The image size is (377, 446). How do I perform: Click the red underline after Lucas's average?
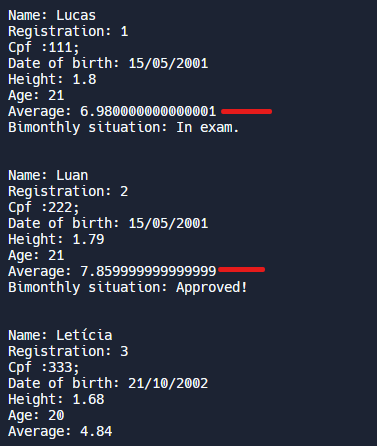[x=246, y=111]
